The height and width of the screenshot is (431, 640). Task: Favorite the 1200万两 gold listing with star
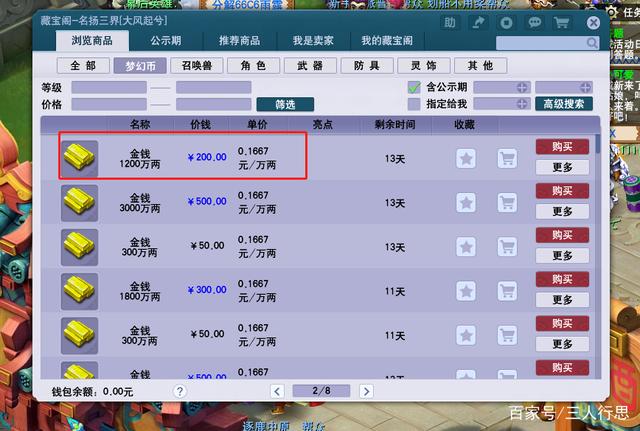click(x=466, y=158)
